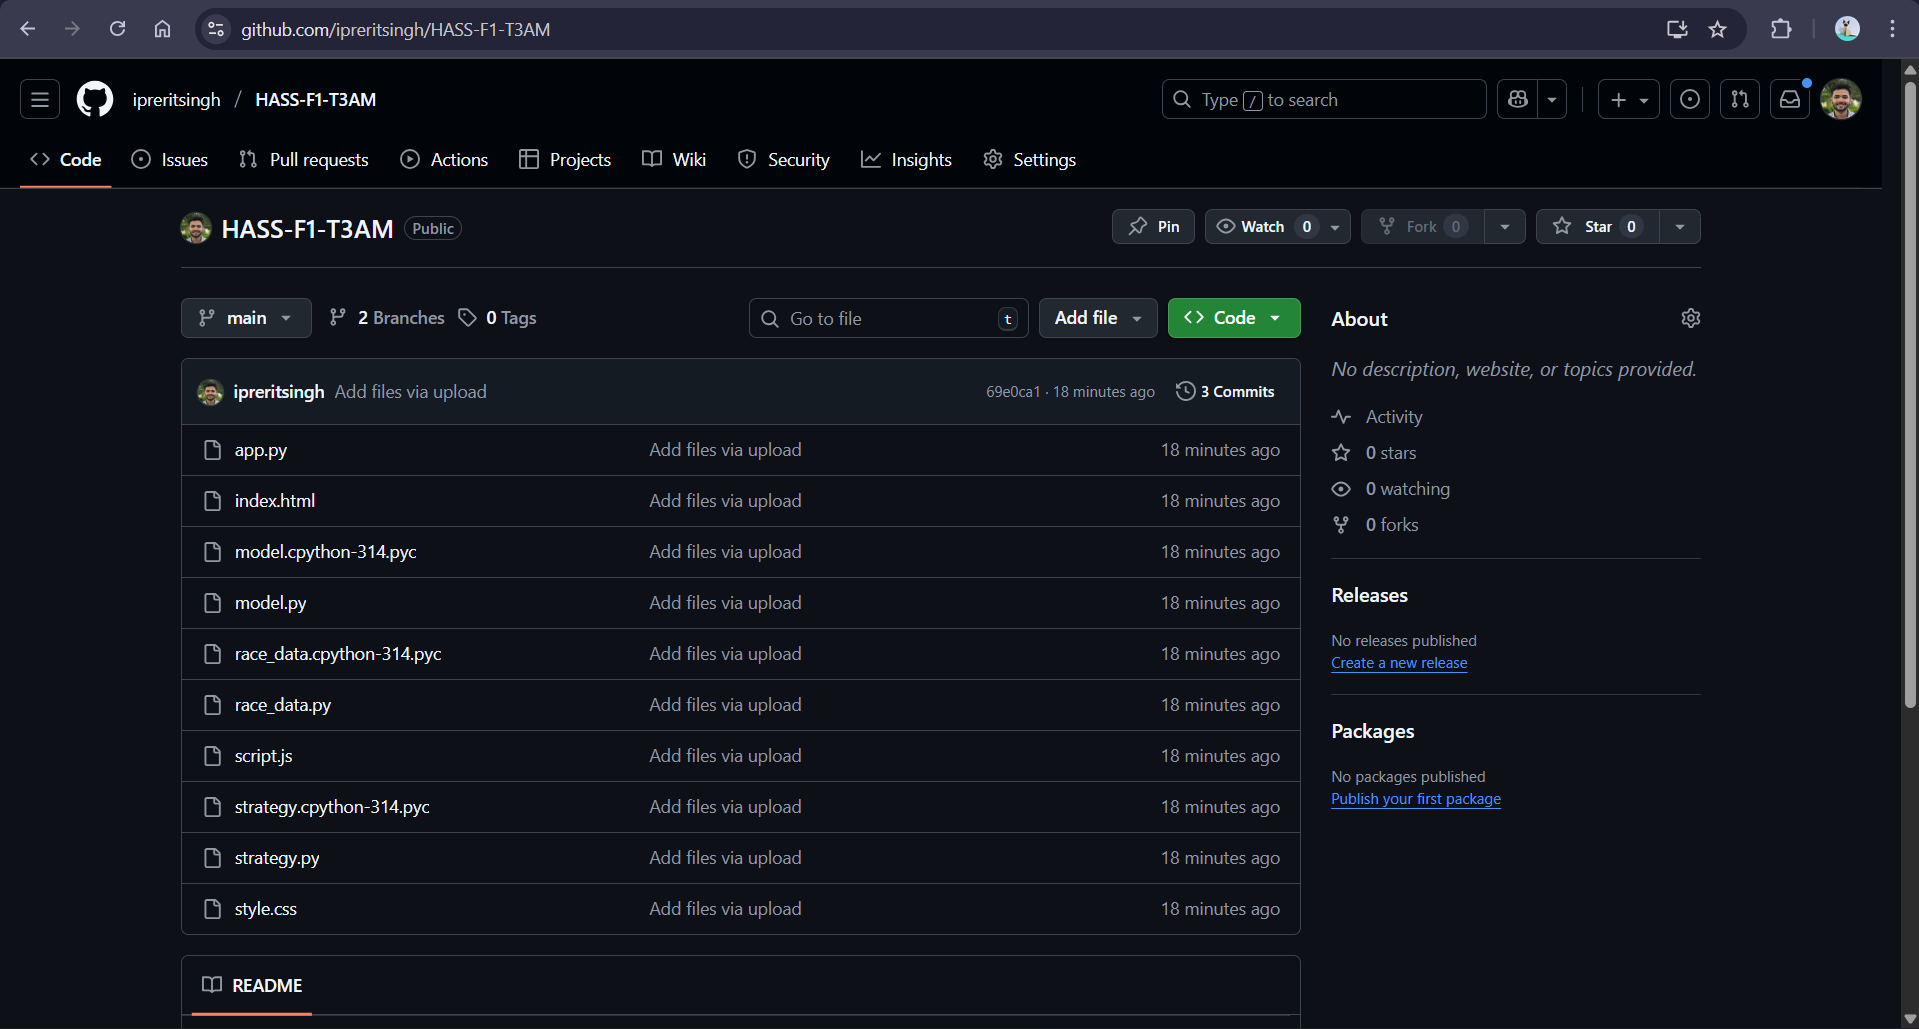Click the README book icon
The image size is (1919, 1029).
point(212,985)
